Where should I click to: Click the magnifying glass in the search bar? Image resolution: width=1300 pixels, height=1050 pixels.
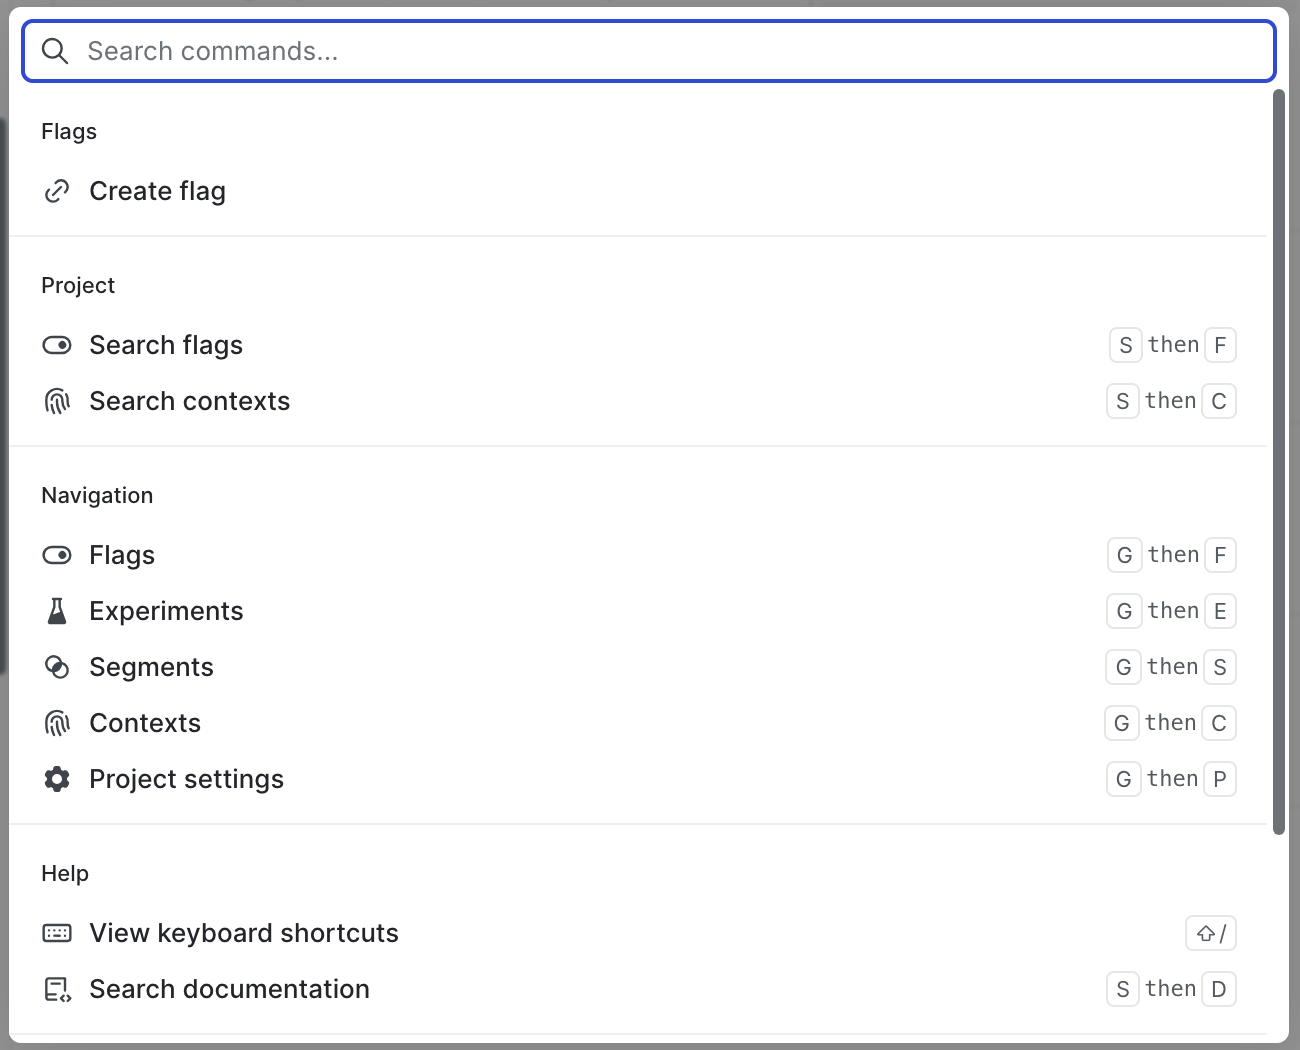point(55,50)
